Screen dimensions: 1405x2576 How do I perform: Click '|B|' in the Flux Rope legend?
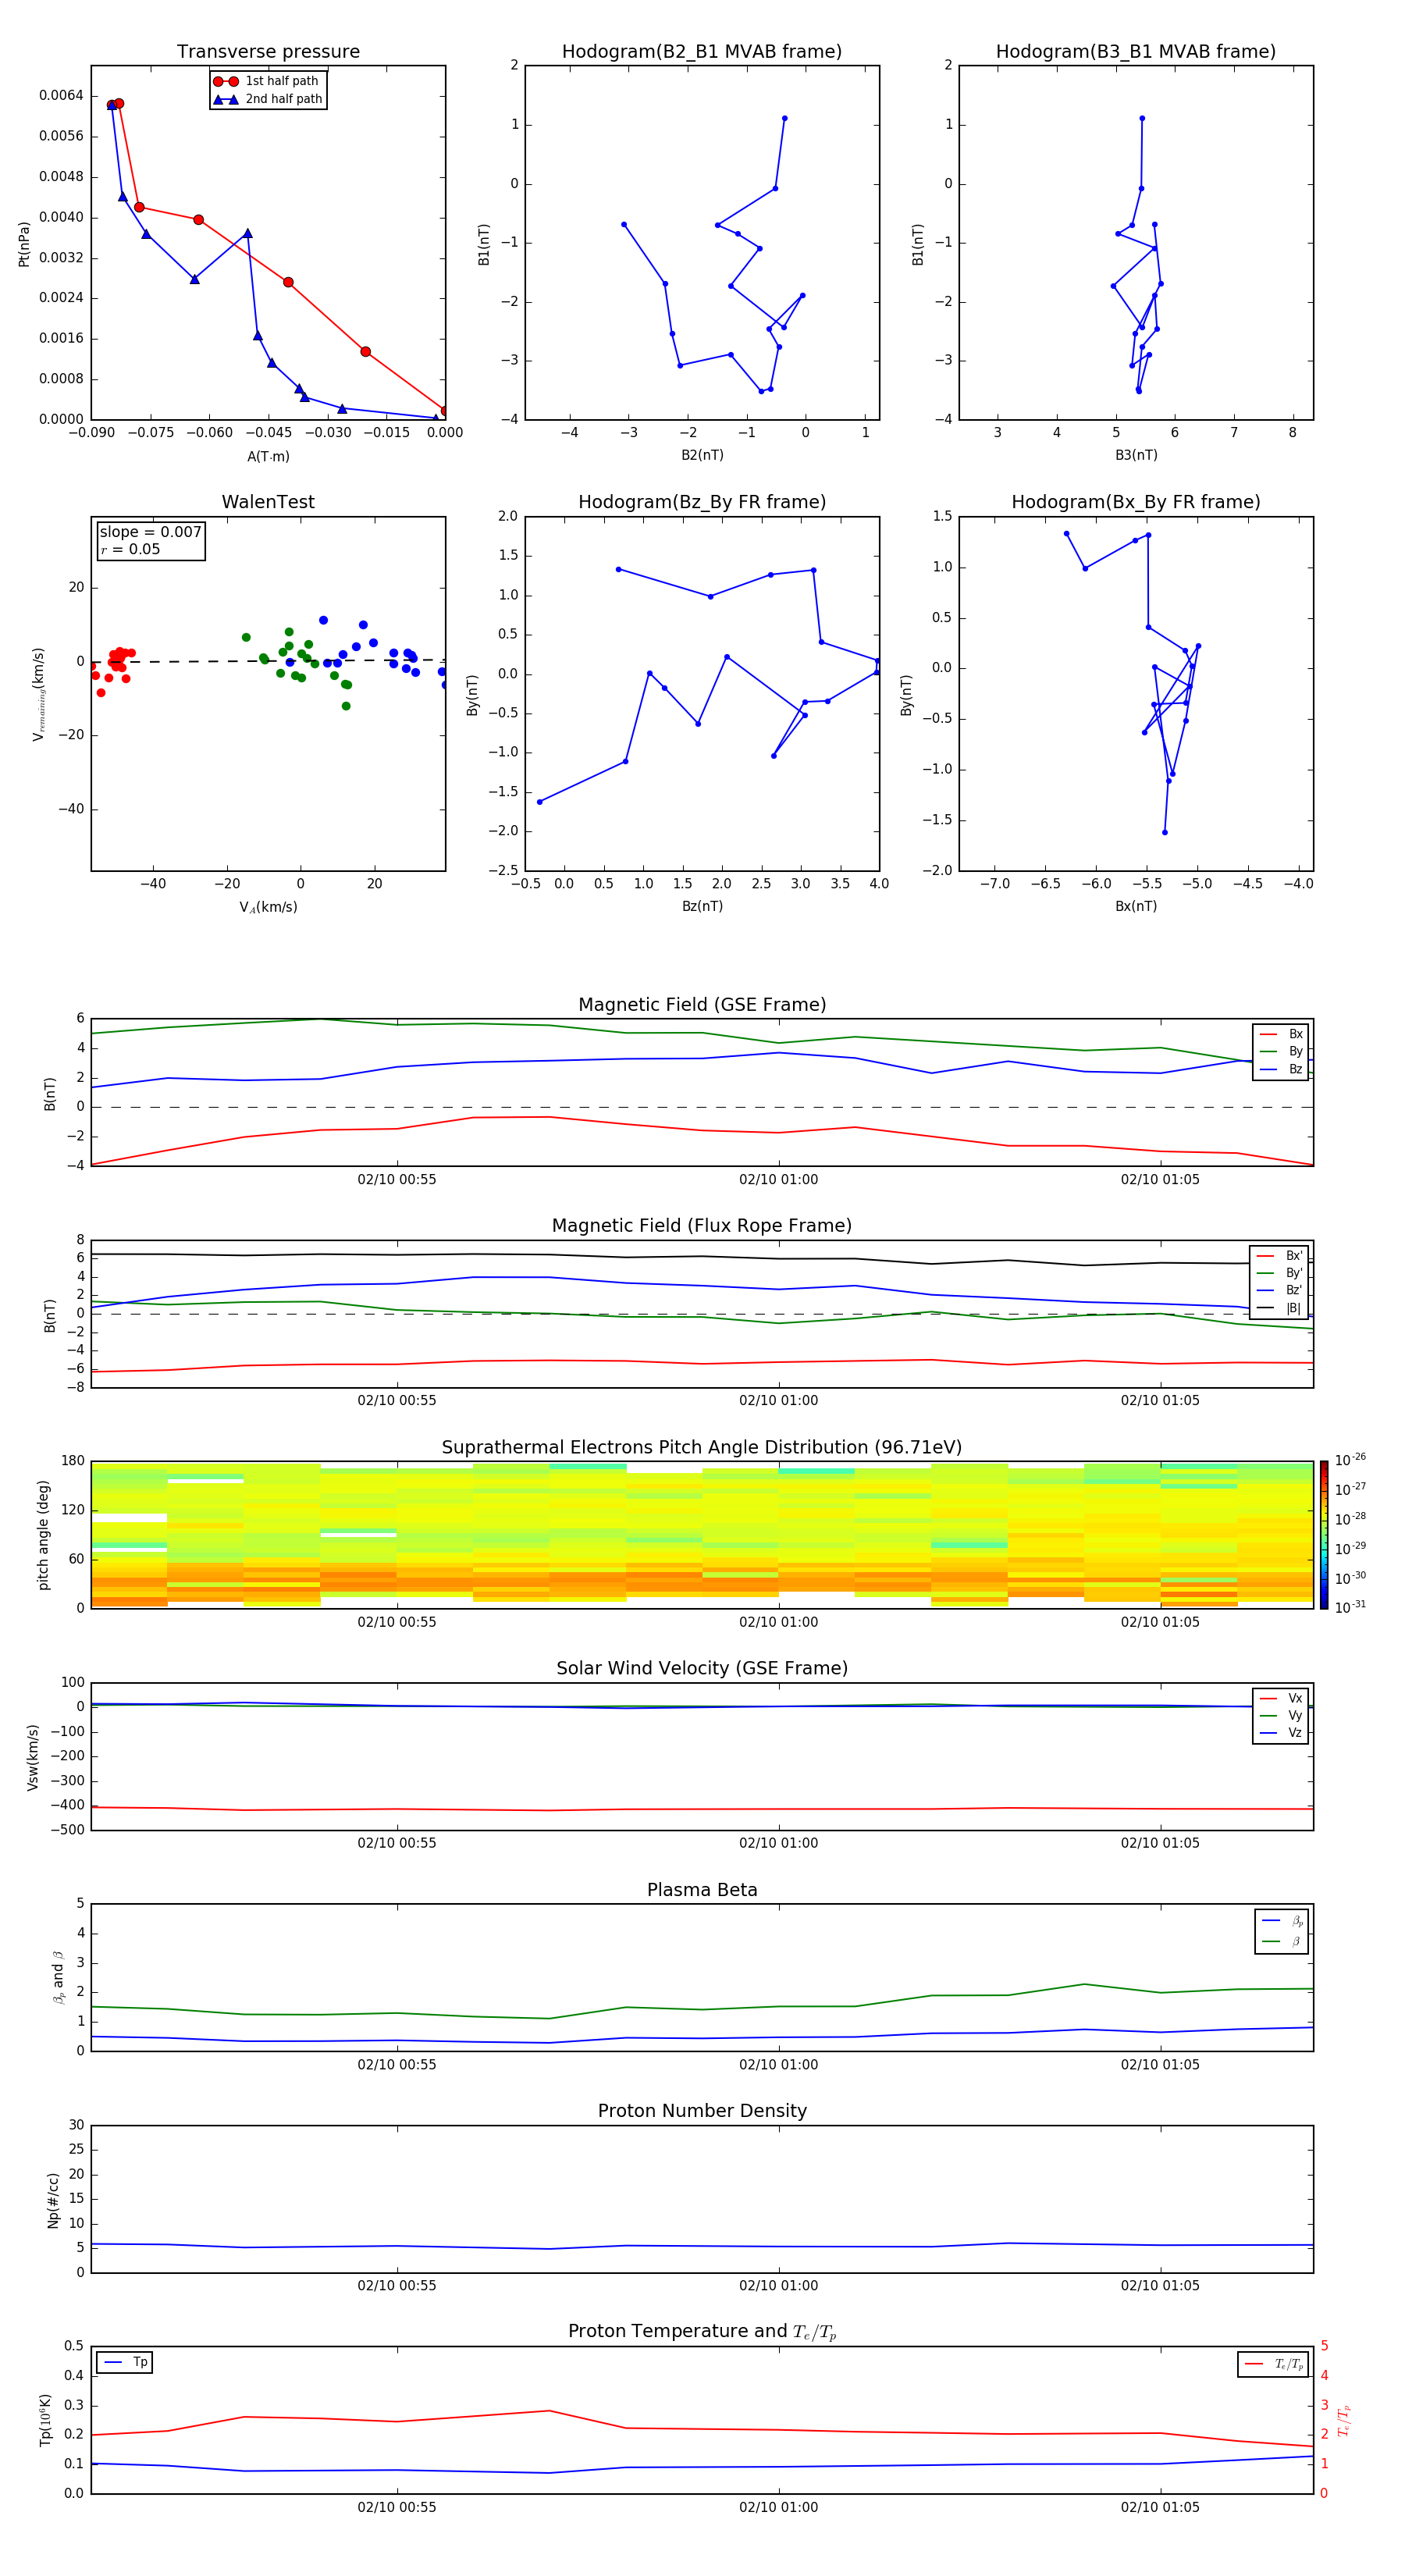click(x=1280, y=1308)
